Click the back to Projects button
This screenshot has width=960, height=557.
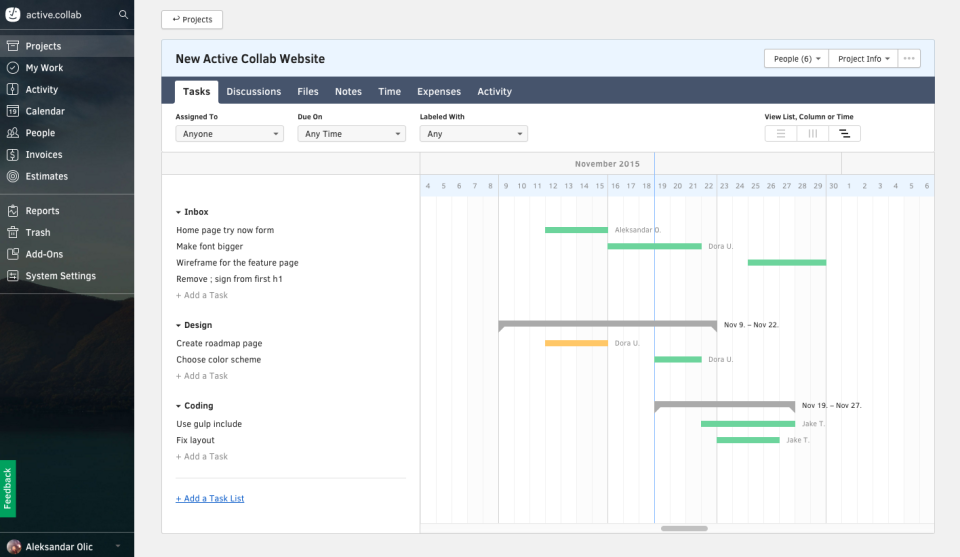[x=192, y=19]
